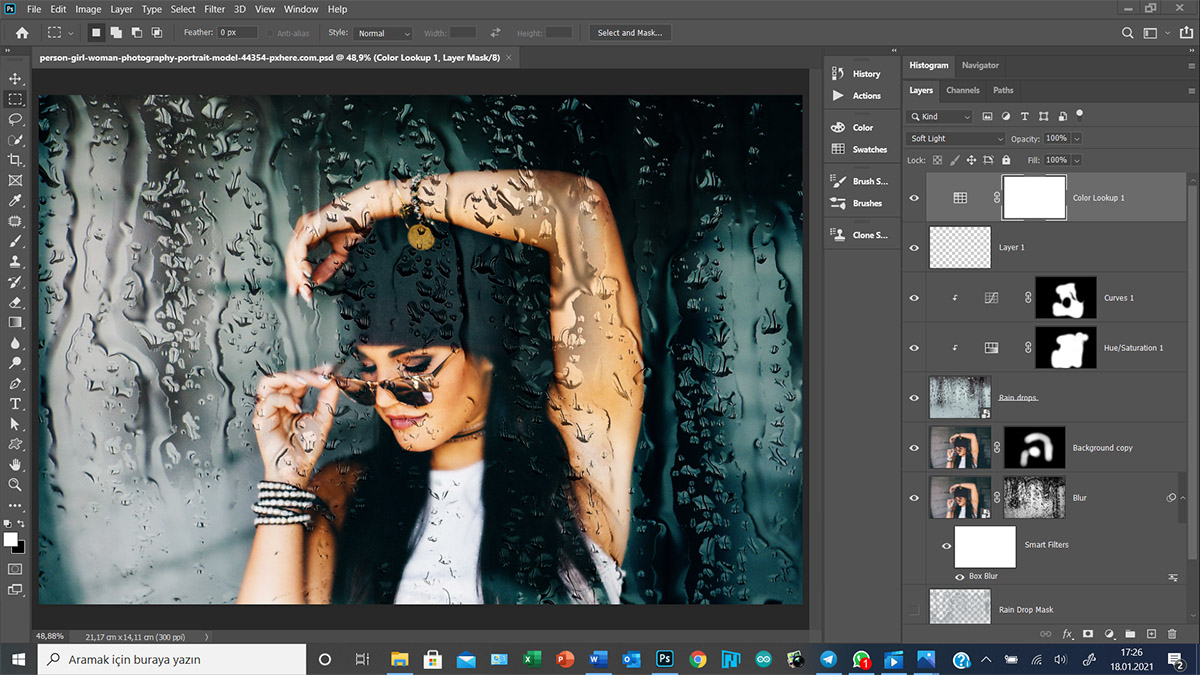
Task: Open the History panel
Action: [x=865, y=74]
